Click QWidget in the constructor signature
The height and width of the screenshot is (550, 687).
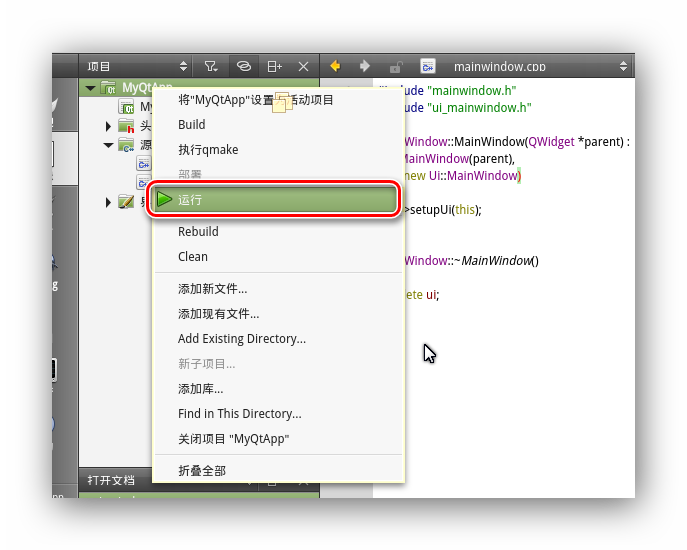tap(551, 142)
